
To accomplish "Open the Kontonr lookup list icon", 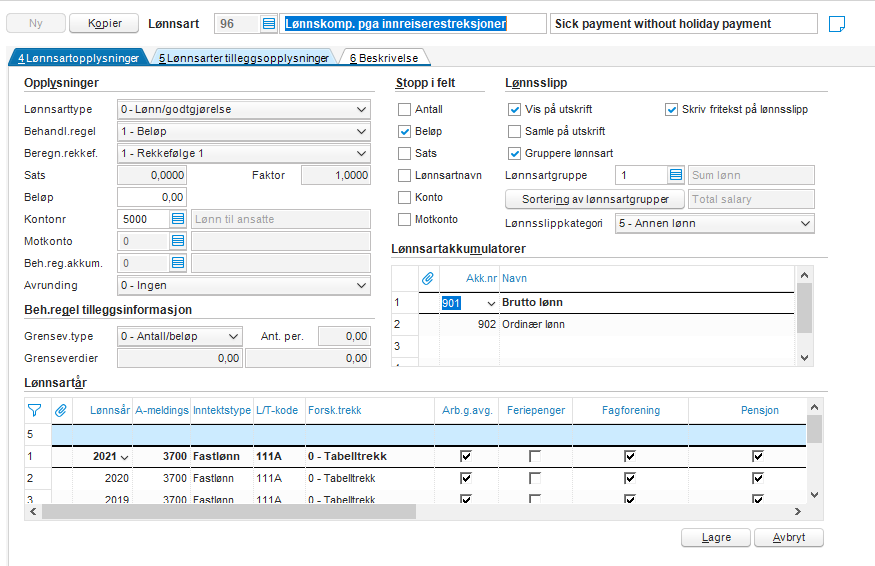I will [177, 219].
